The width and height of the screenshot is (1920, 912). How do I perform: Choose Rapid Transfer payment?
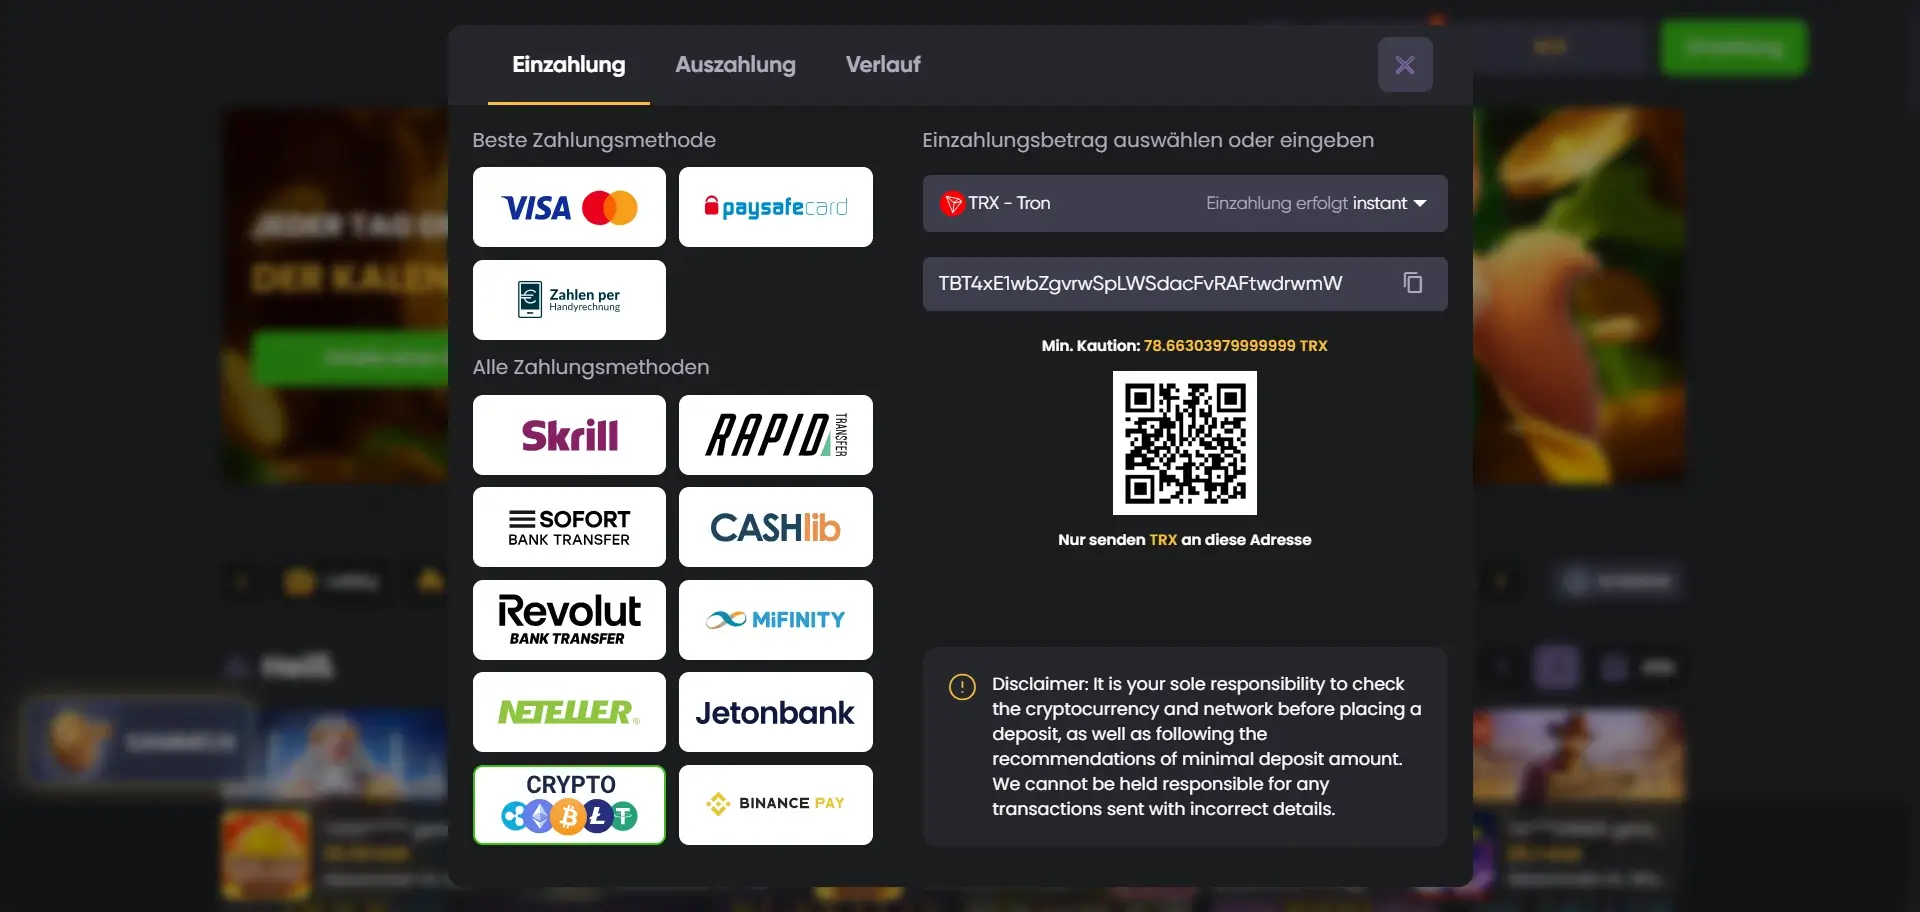point(775,435)
